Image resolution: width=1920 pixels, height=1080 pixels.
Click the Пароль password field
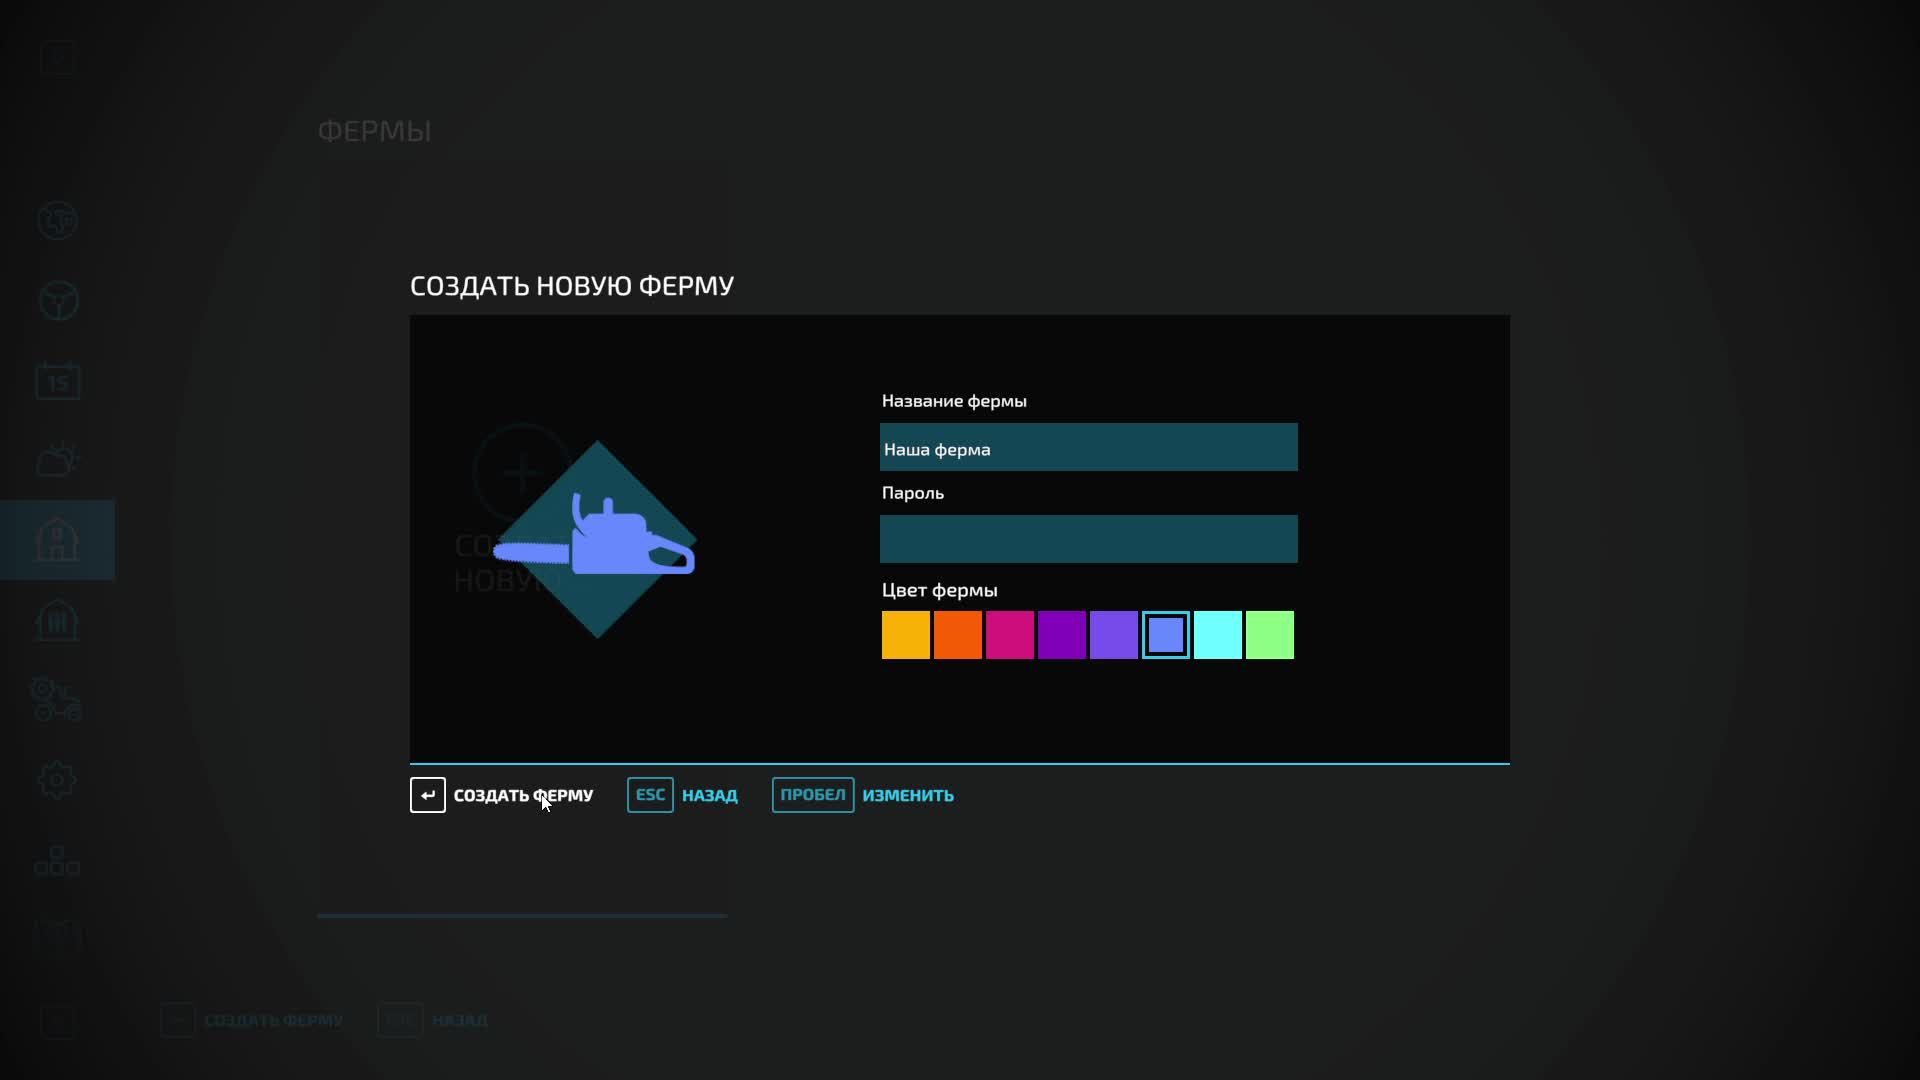click(1088, 539)
